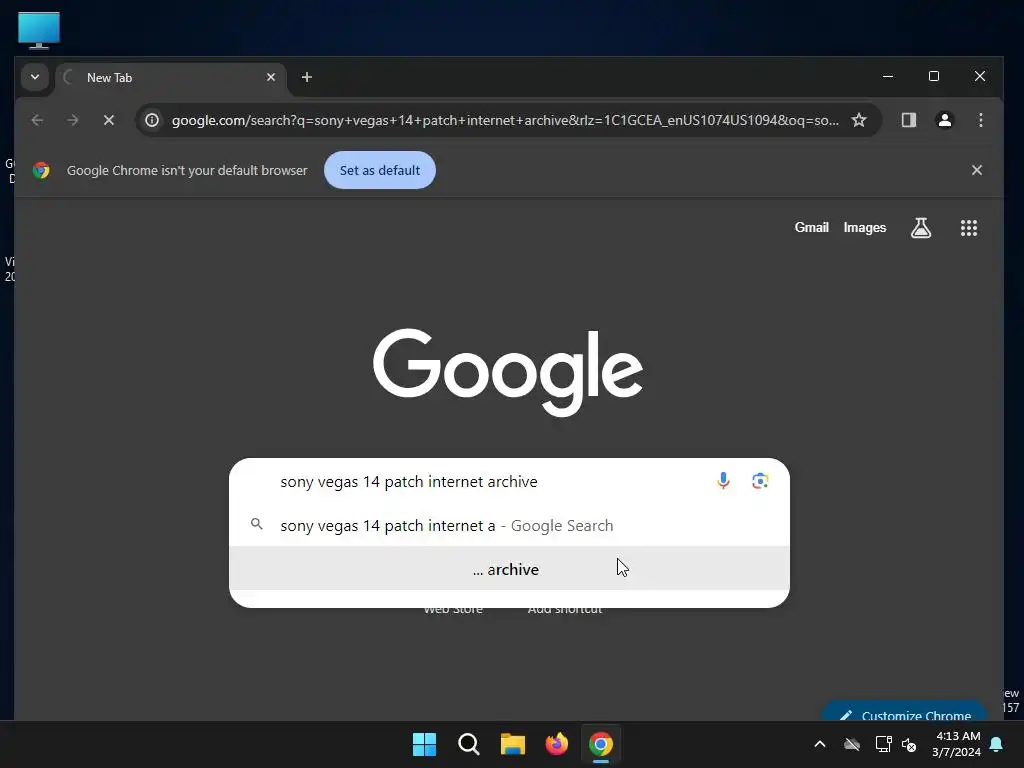Image resolution: width=1024 pixels, height=768 pixels.
Task: Open notifications bell icon
Action: click(x=997, y=744)
